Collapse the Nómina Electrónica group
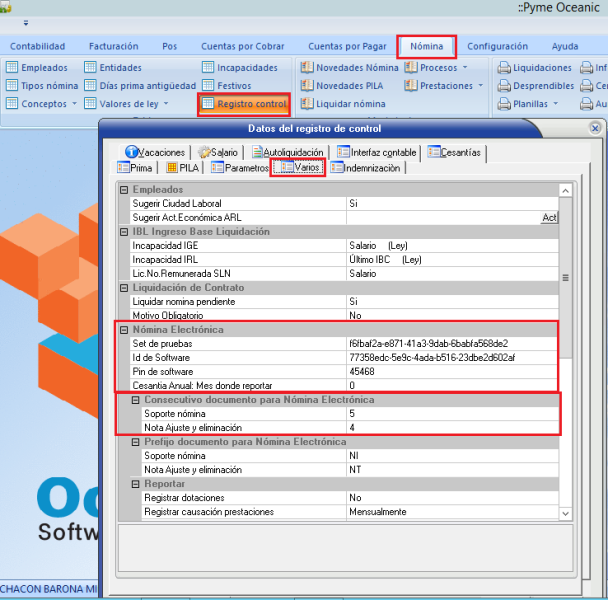 pos(124,329)
